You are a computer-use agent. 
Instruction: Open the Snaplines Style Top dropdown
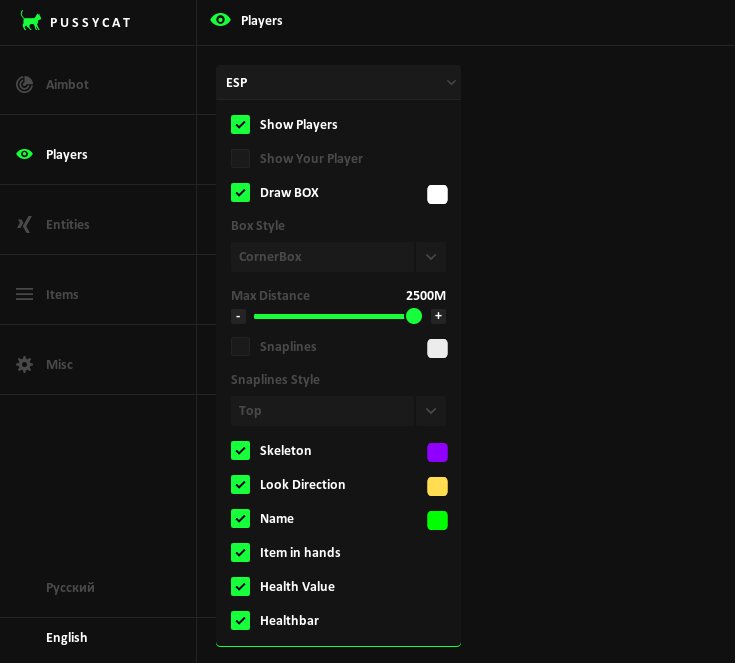[x=338, y=411]
